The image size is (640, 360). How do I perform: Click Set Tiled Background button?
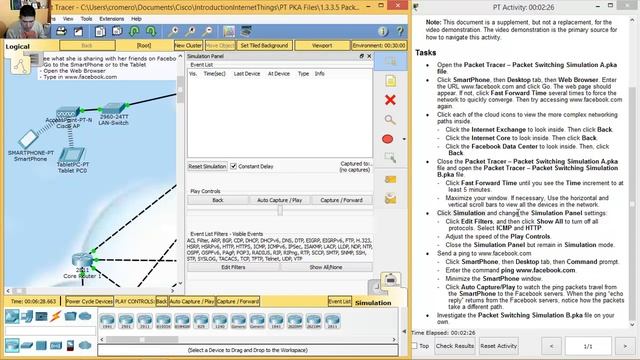tap(264, 45)
